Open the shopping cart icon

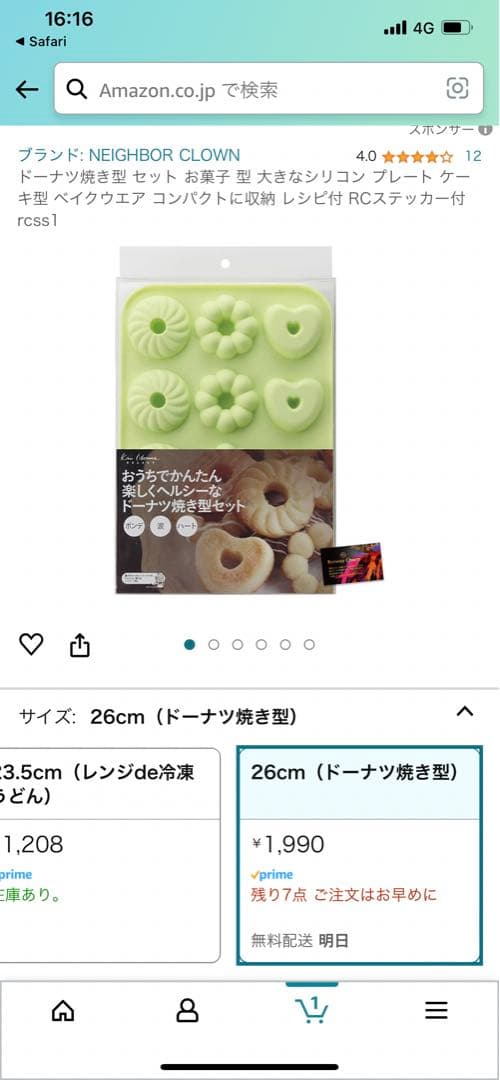pyautogui.click(x=312, y=1010)
